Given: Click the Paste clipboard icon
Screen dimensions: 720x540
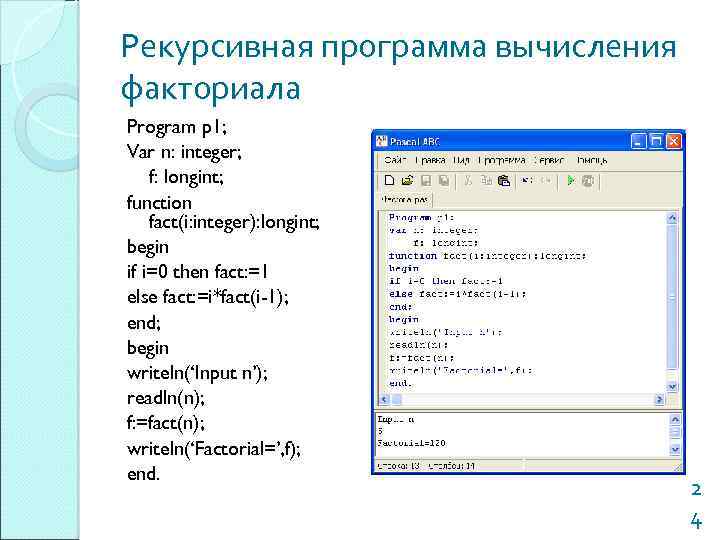Looking at the screenshot, I should tap(504, 180).
